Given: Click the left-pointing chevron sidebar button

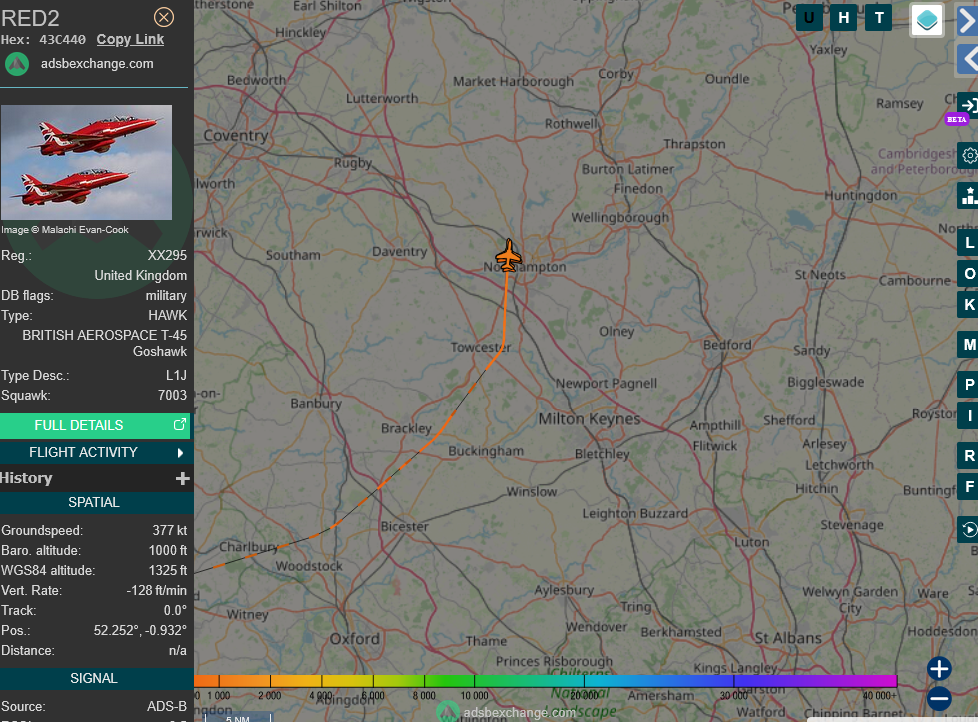Looking at the screenshot, I should 967,60.
